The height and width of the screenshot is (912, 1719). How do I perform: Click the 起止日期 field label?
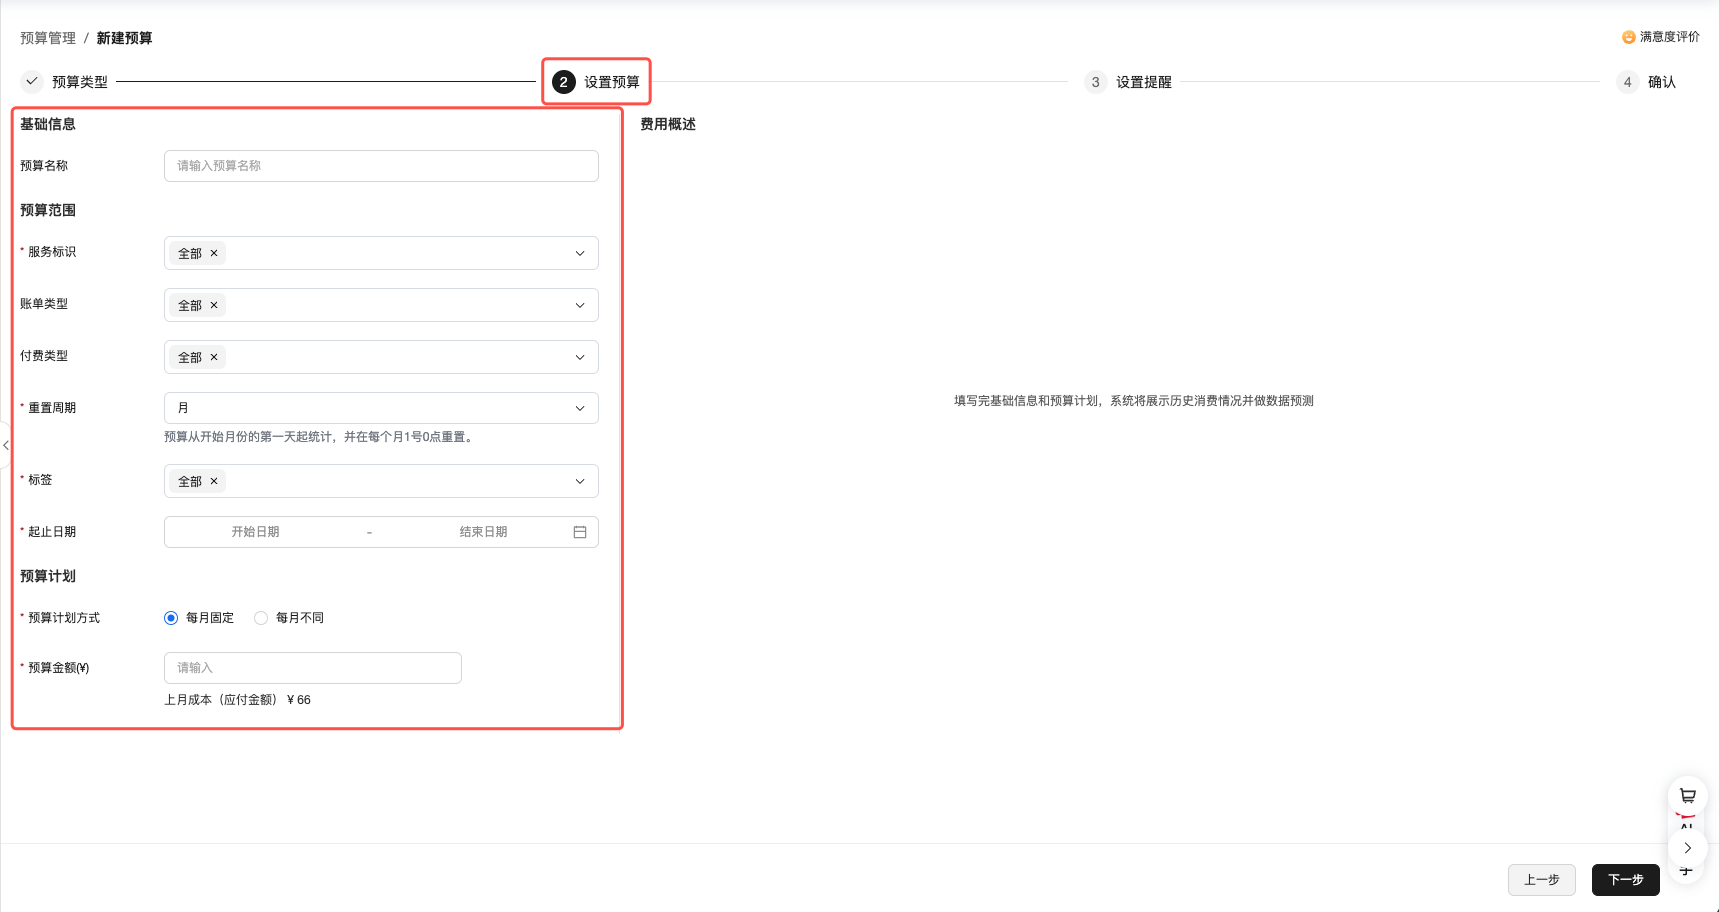click(52, 532)
